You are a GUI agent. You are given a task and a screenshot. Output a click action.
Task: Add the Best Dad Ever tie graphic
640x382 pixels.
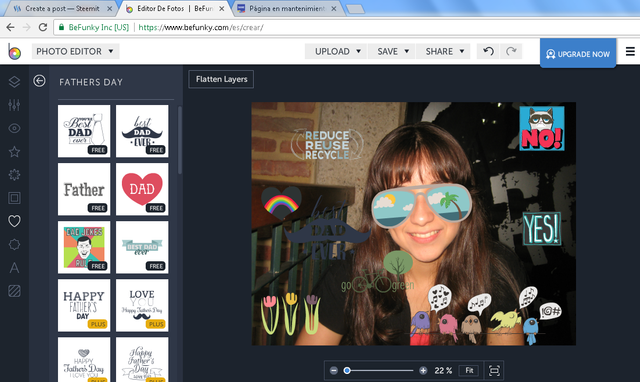coord(84,131)
